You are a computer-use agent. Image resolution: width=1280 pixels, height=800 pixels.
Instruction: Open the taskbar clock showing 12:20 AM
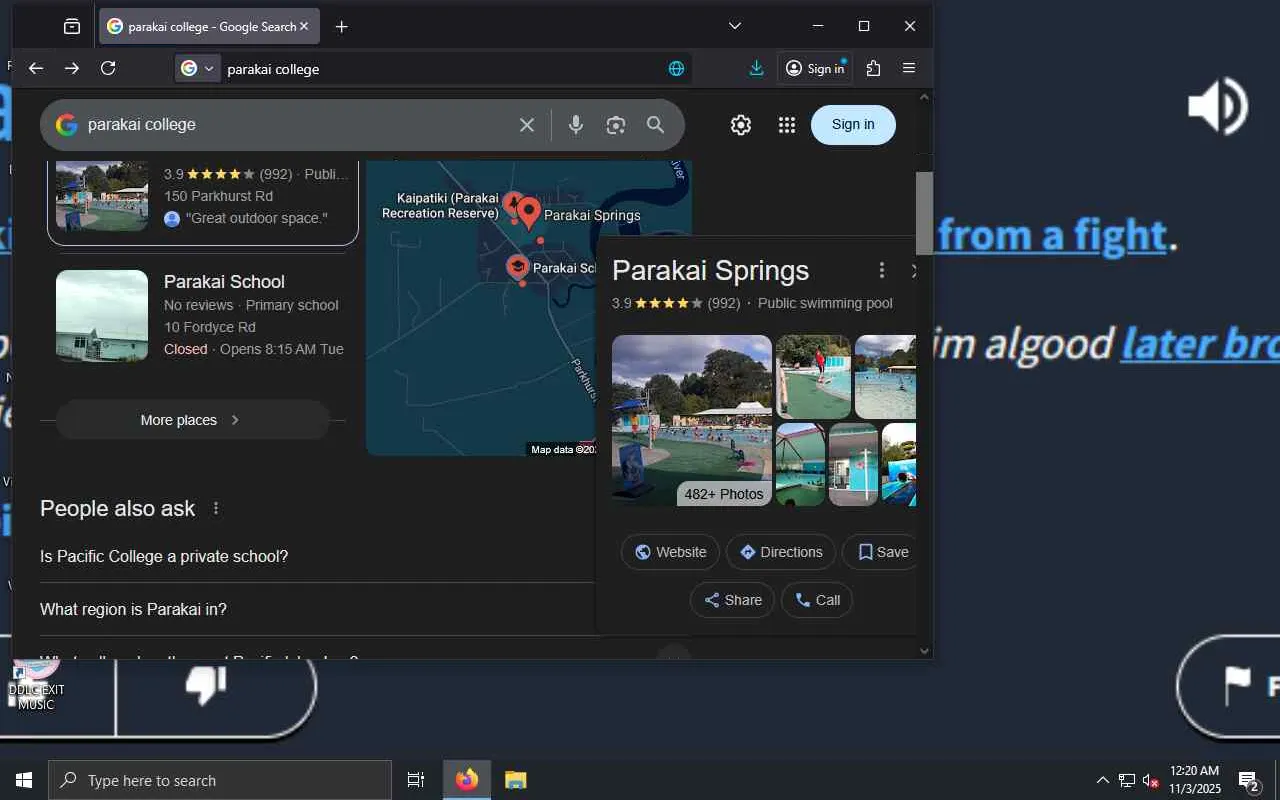tap(1195, 780)
